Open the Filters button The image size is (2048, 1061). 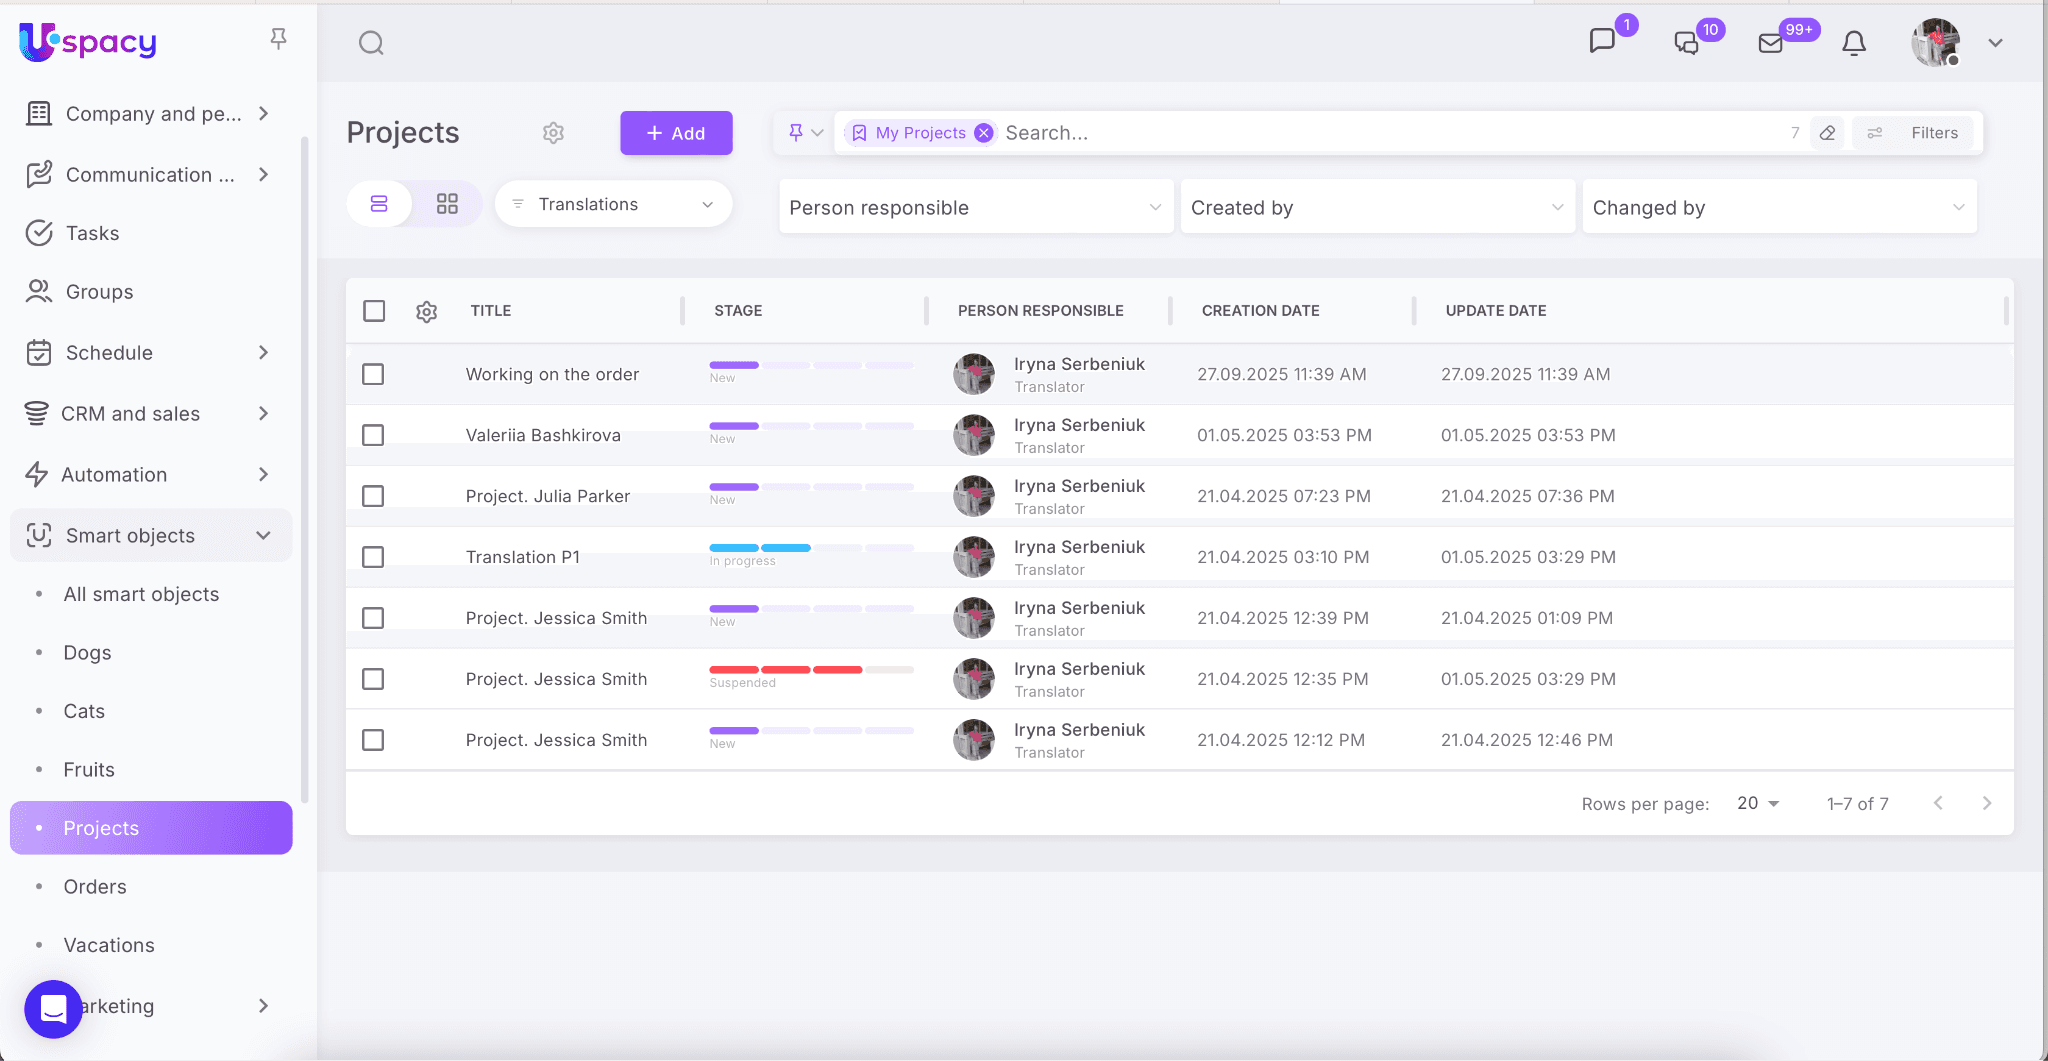click(x=1917, y=133)
